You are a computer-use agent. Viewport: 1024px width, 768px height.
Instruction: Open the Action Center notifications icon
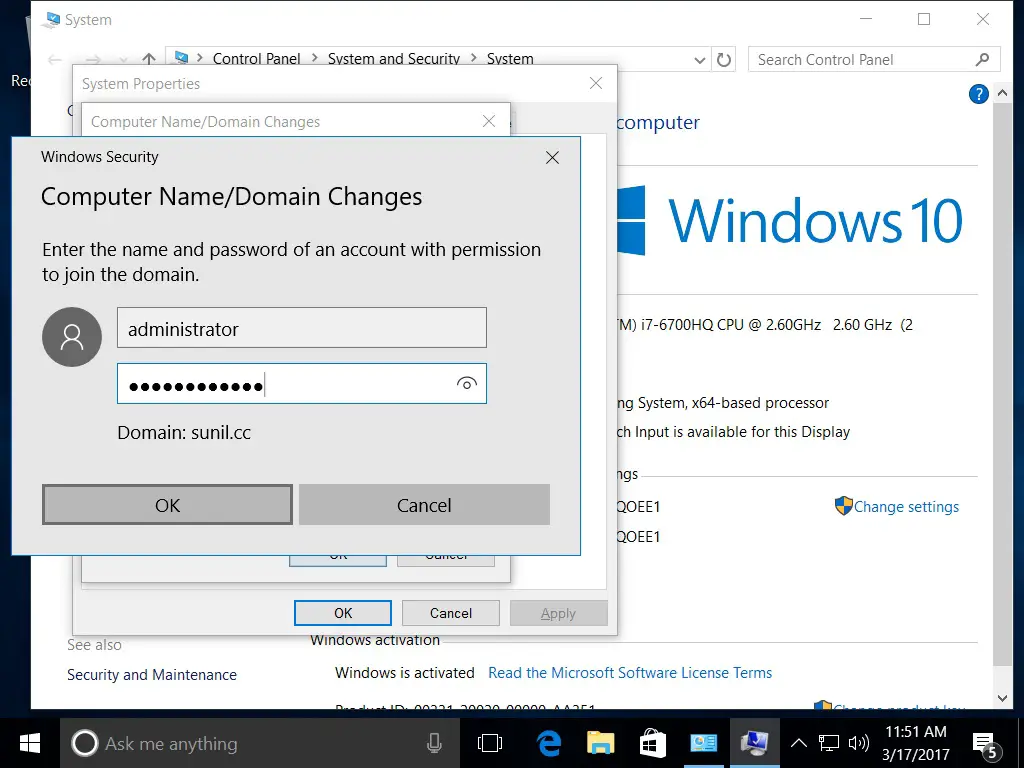[985, 743]
